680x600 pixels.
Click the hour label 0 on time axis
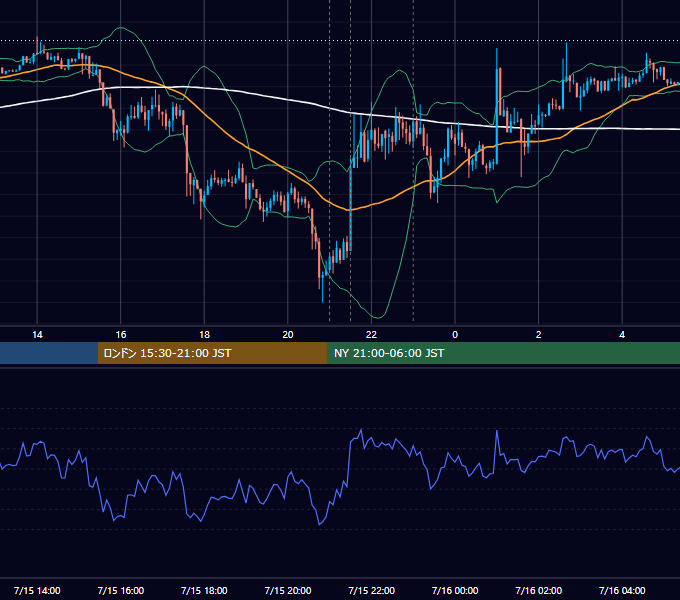pyautogui.click(x=455, y=334)
